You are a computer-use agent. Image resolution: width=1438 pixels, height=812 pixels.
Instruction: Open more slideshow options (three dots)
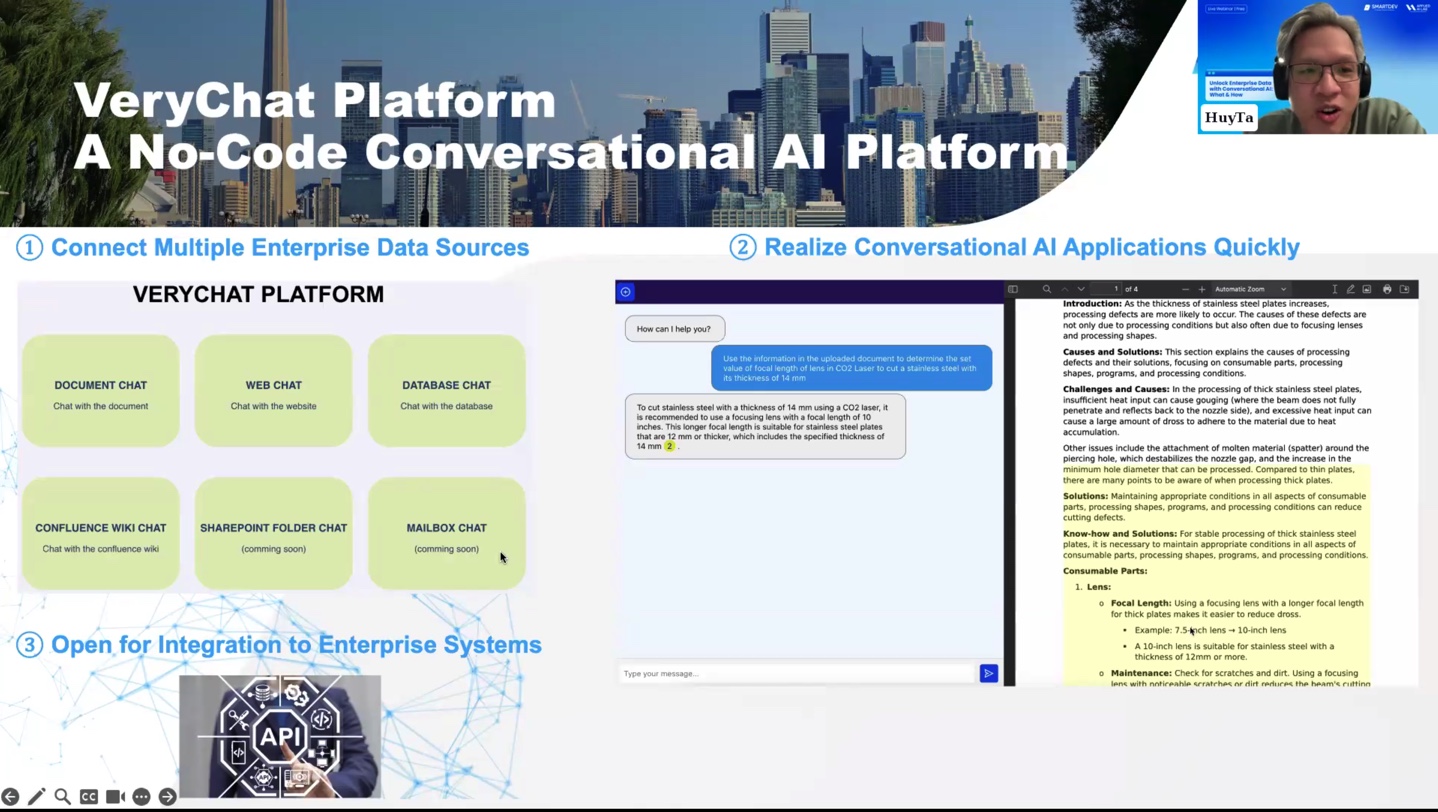tap(141, 797)
